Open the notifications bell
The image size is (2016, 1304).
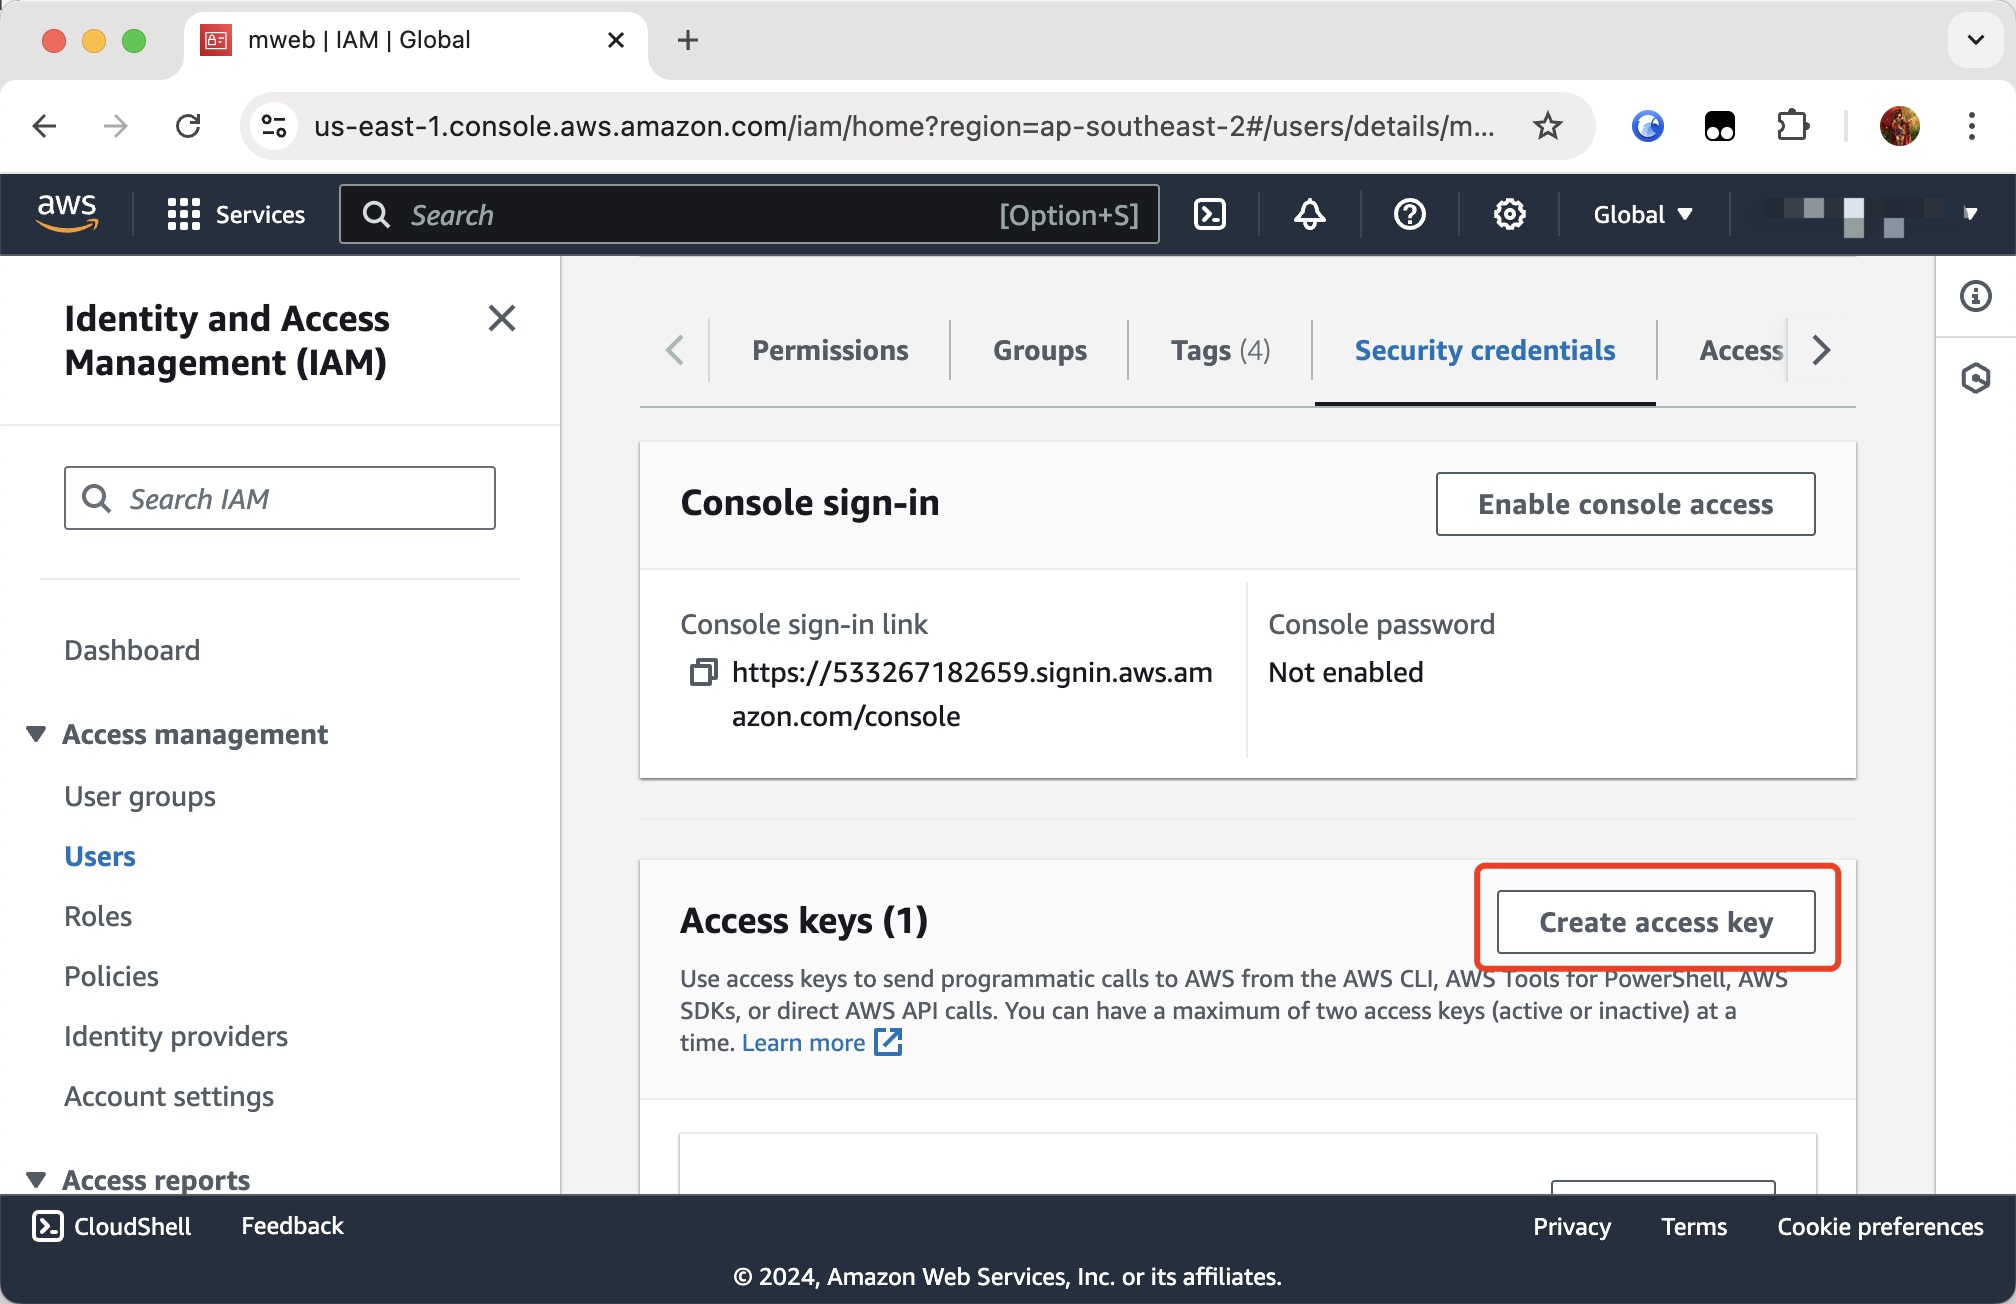1310,214
